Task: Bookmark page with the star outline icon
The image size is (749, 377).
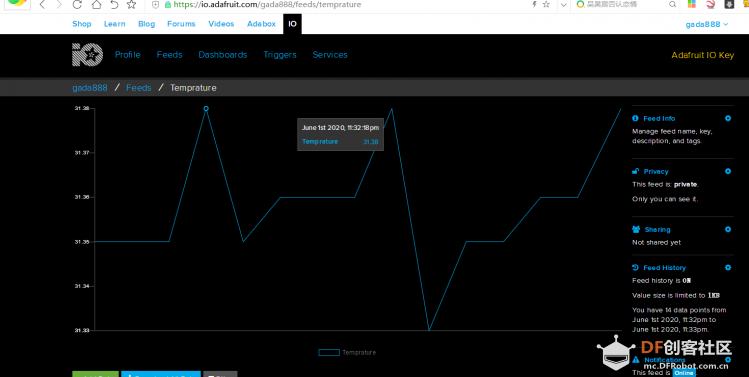Action: pos(131,5)
